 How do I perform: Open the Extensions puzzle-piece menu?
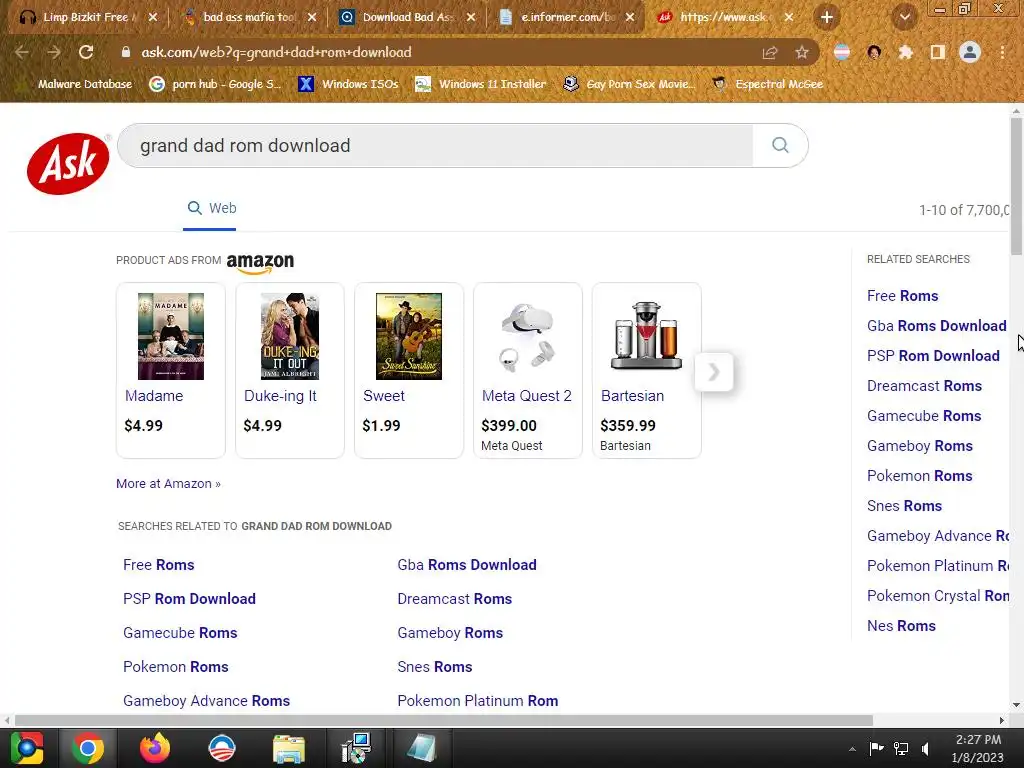click(x=905, y=52)
